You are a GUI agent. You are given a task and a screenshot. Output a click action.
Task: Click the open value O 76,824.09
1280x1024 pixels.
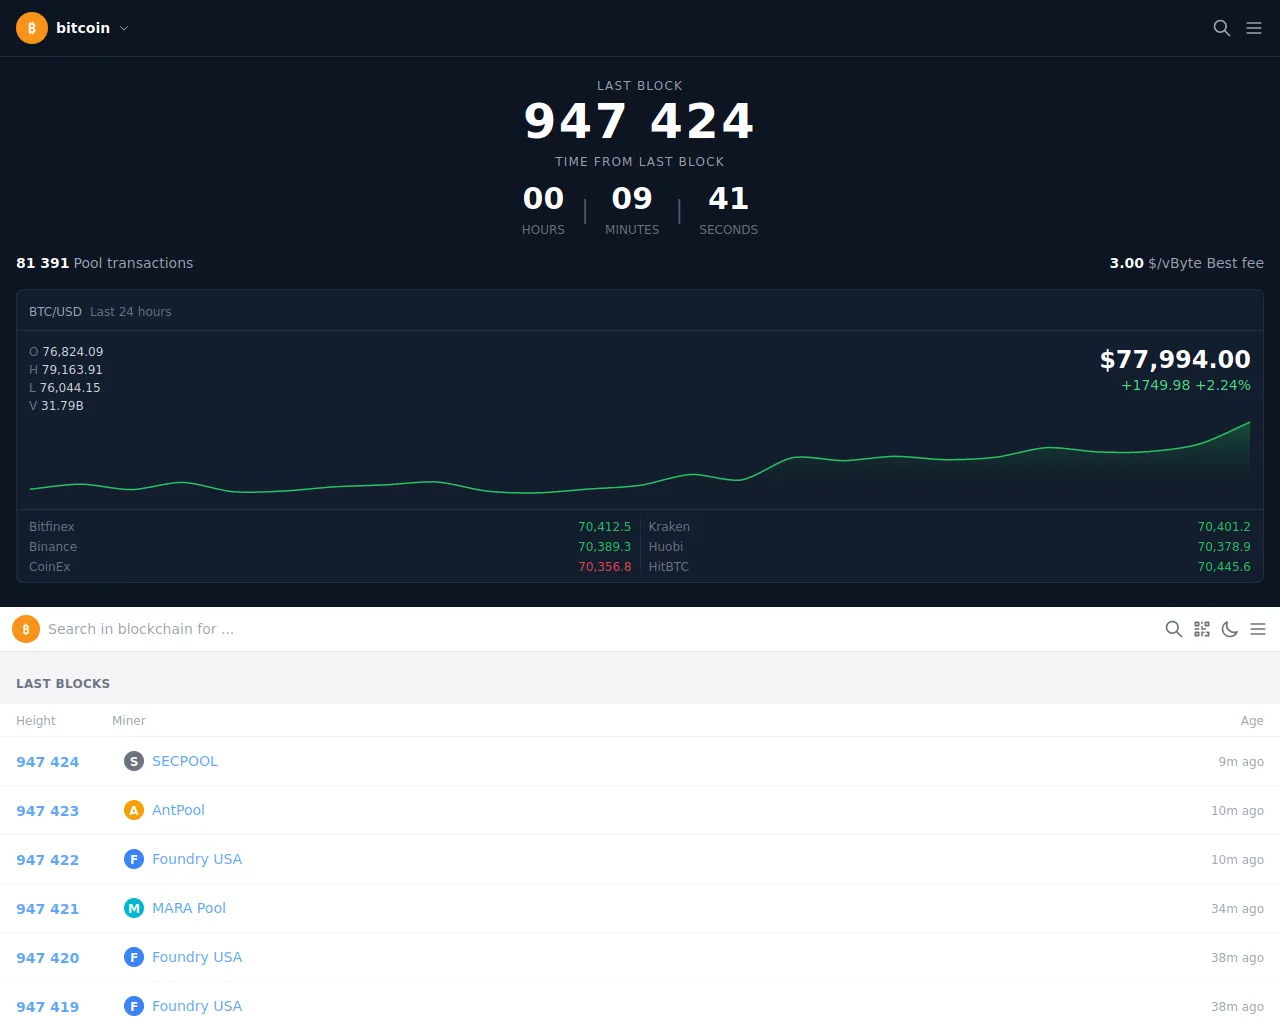66,352
